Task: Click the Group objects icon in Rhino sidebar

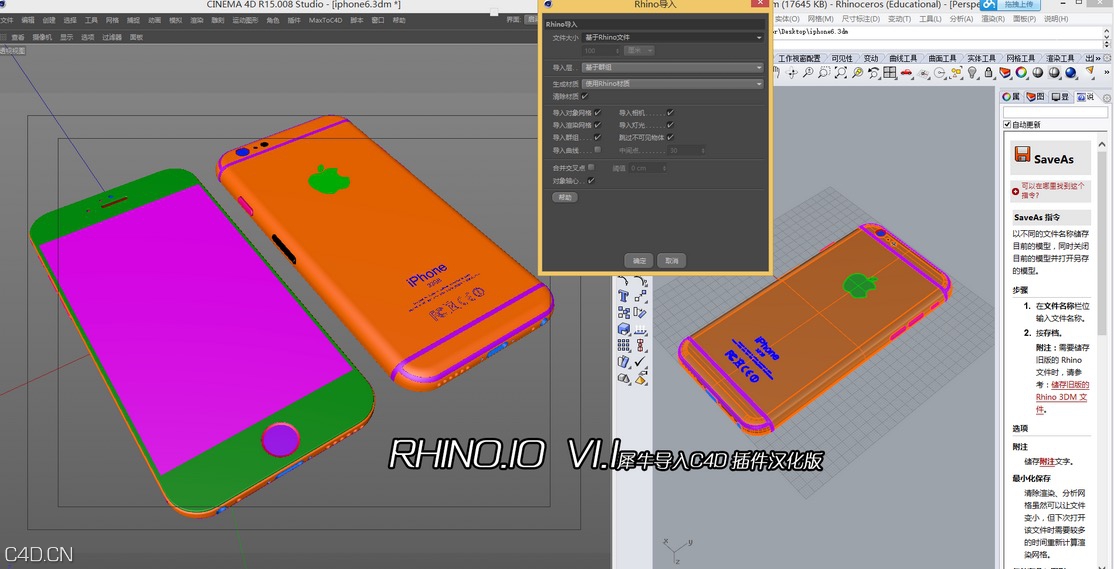Action: (x=623, y=312)
